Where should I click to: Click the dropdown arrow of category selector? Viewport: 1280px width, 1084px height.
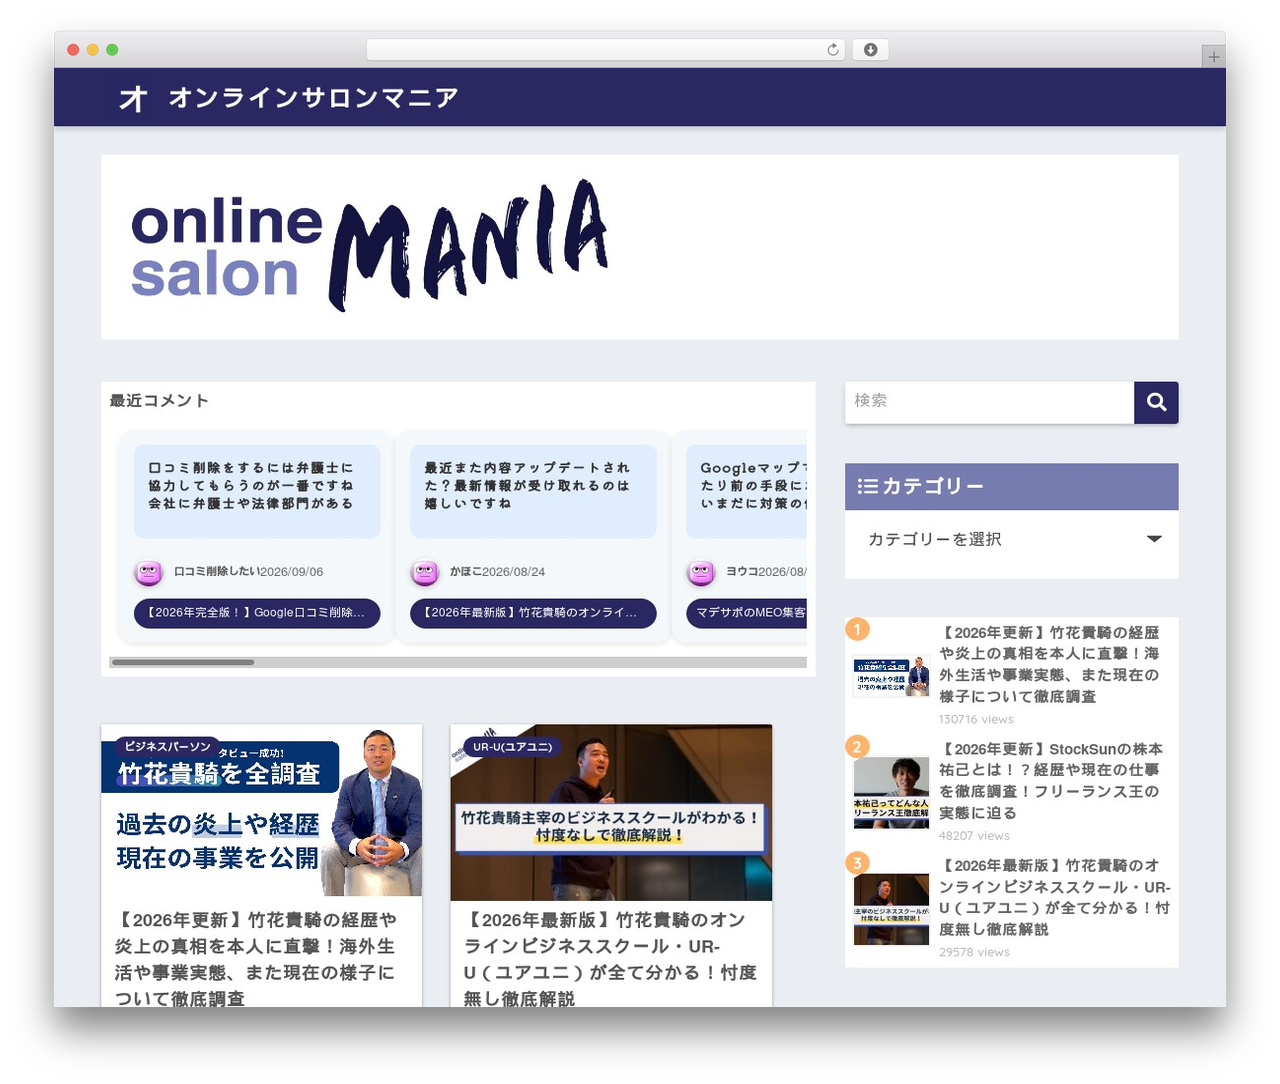pyautogui.click(x=1154, y=539)
